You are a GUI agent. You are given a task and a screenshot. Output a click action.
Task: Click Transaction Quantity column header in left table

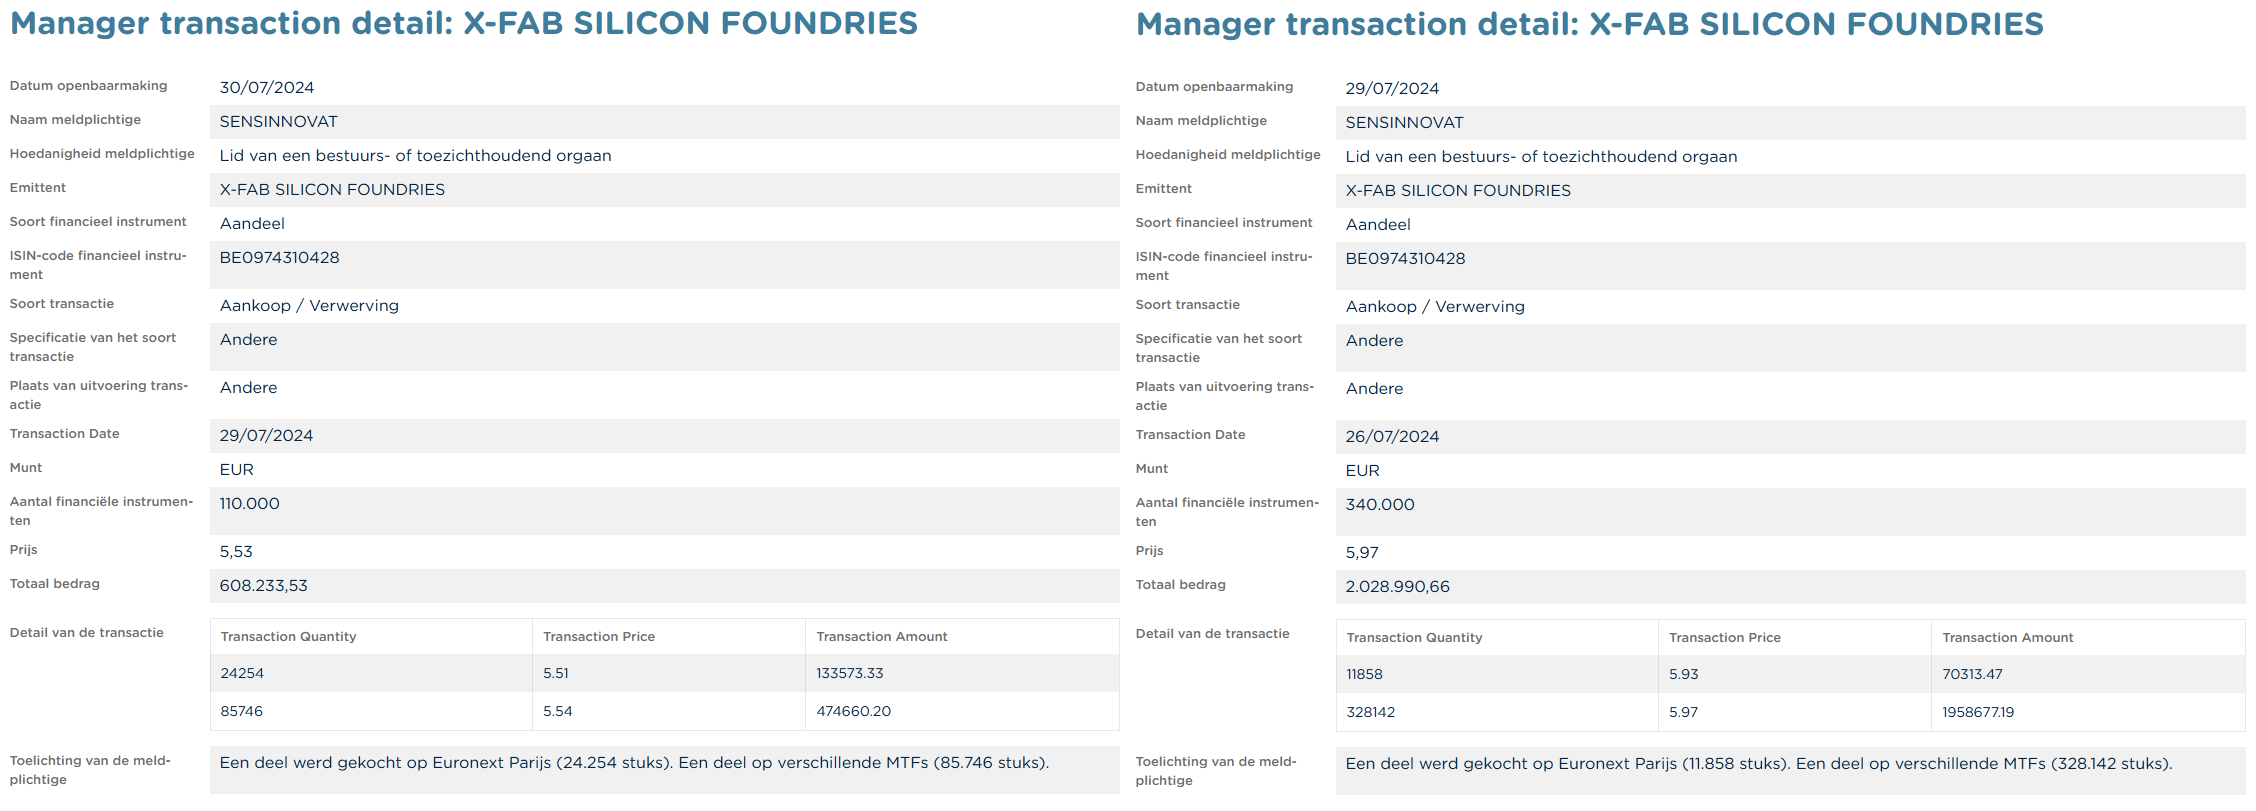(x=289, y=637)
